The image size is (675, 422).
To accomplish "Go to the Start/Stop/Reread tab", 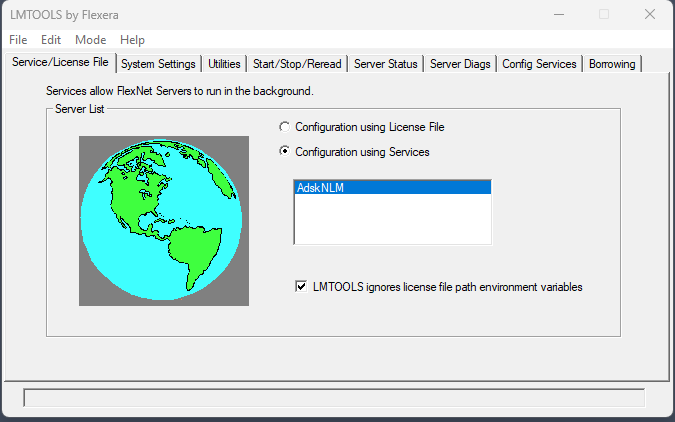I will pos(297,64).
